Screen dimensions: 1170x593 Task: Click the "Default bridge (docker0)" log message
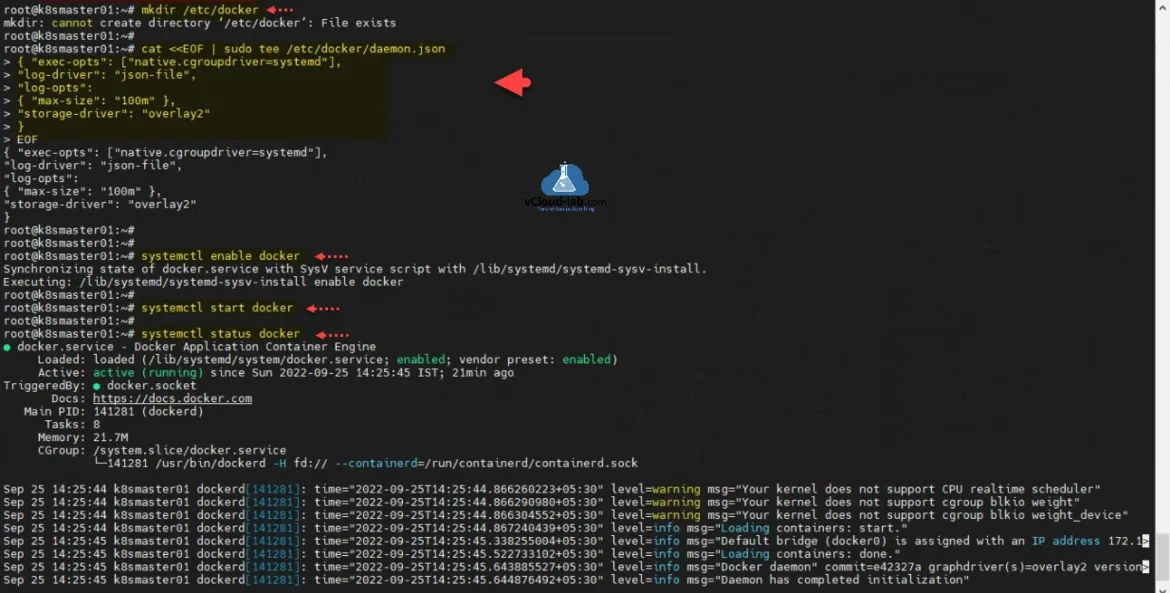(x=925, y=541)
